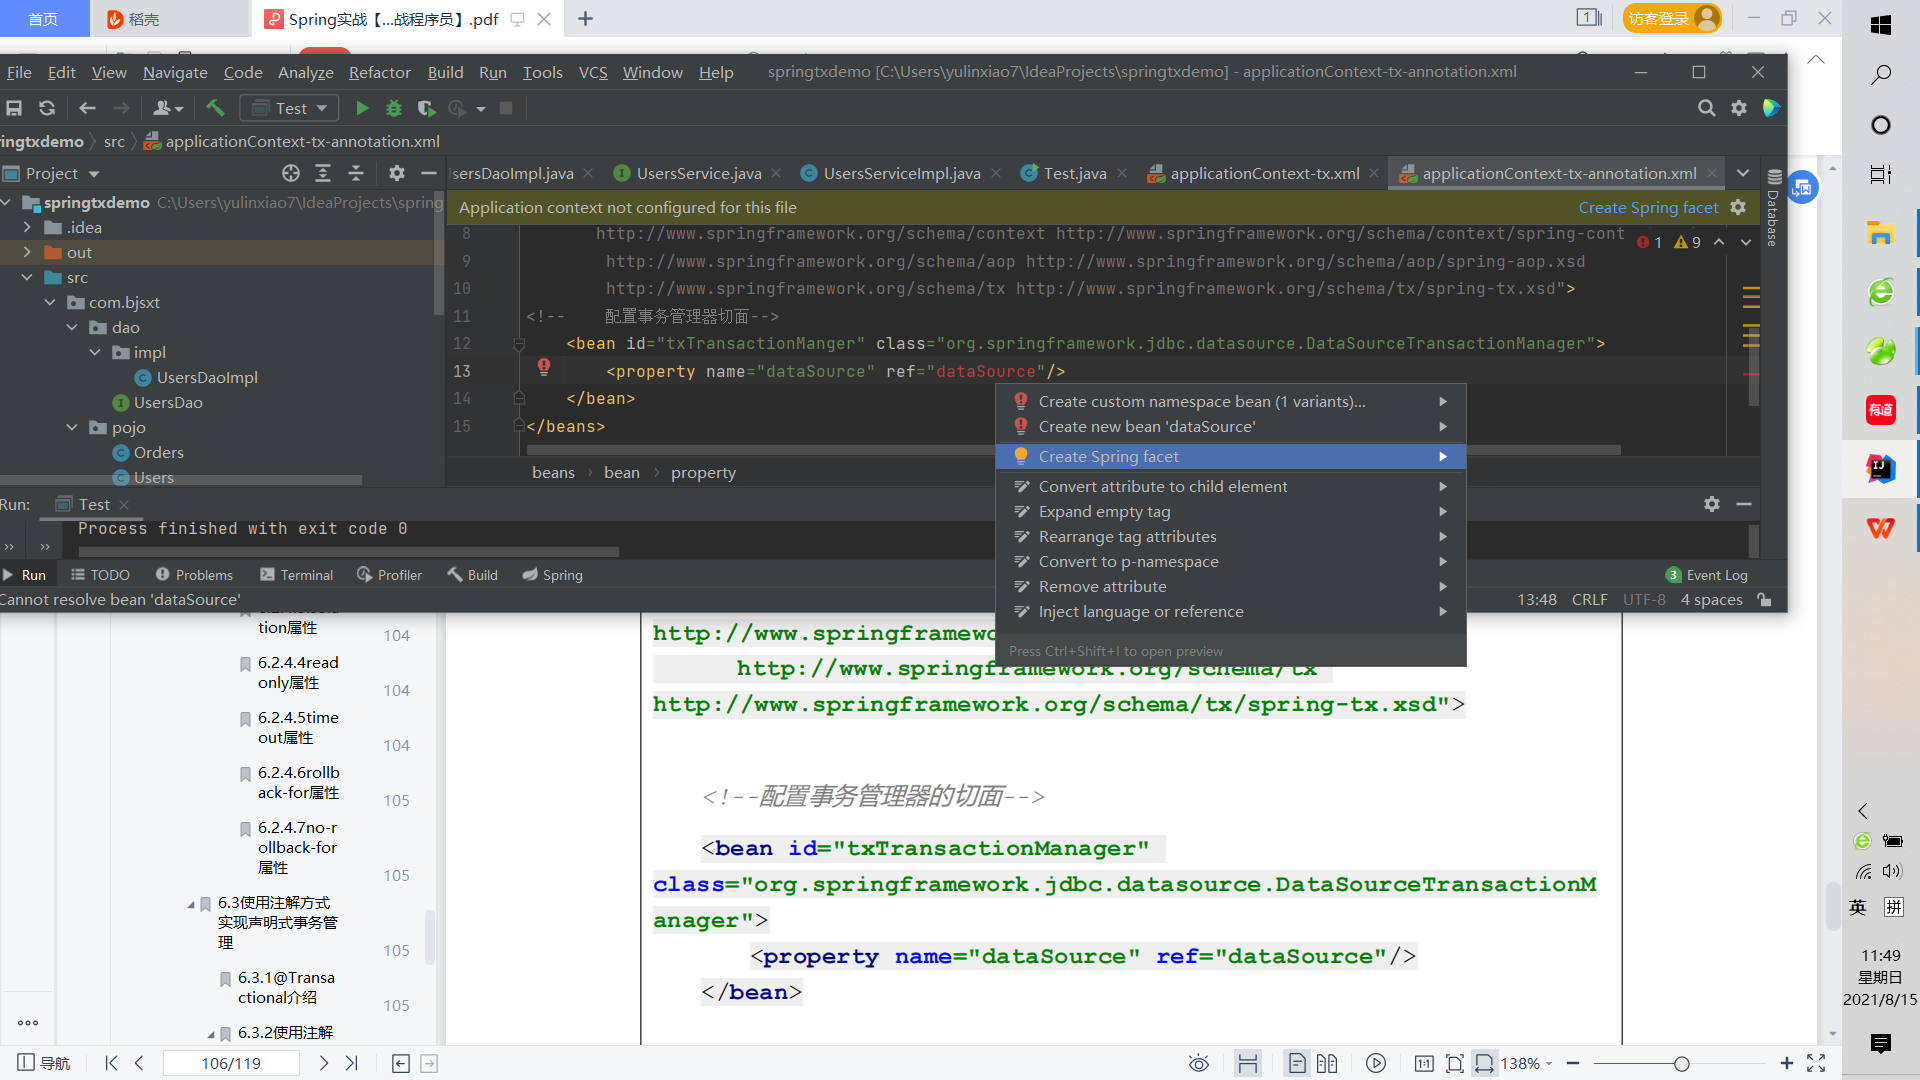
Task: Click Expand All icon in Project panel
Action: pos(323,173)
